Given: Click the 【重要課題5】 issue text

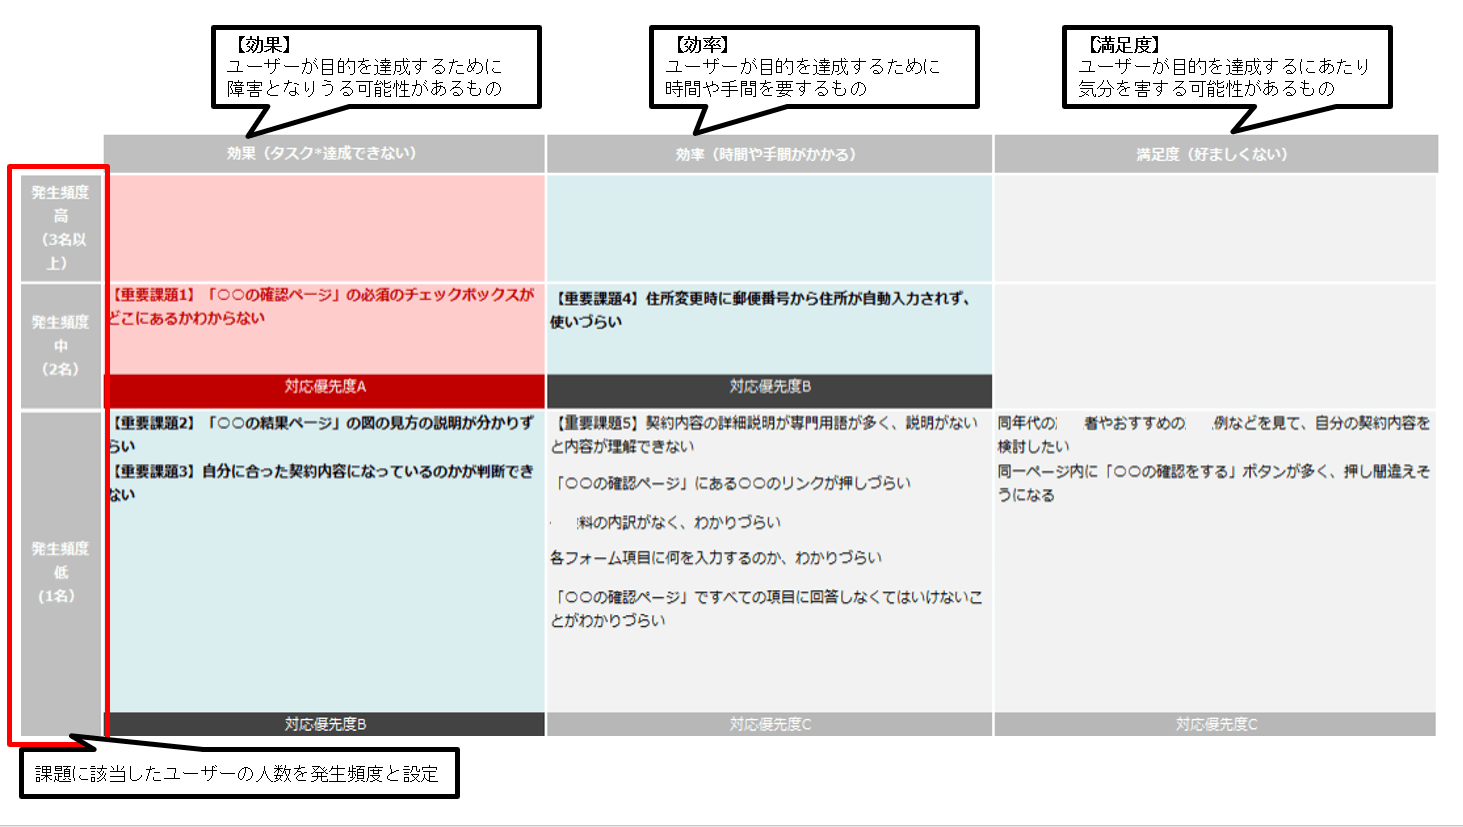Looking at the screenshot, I should coord(764,434).
